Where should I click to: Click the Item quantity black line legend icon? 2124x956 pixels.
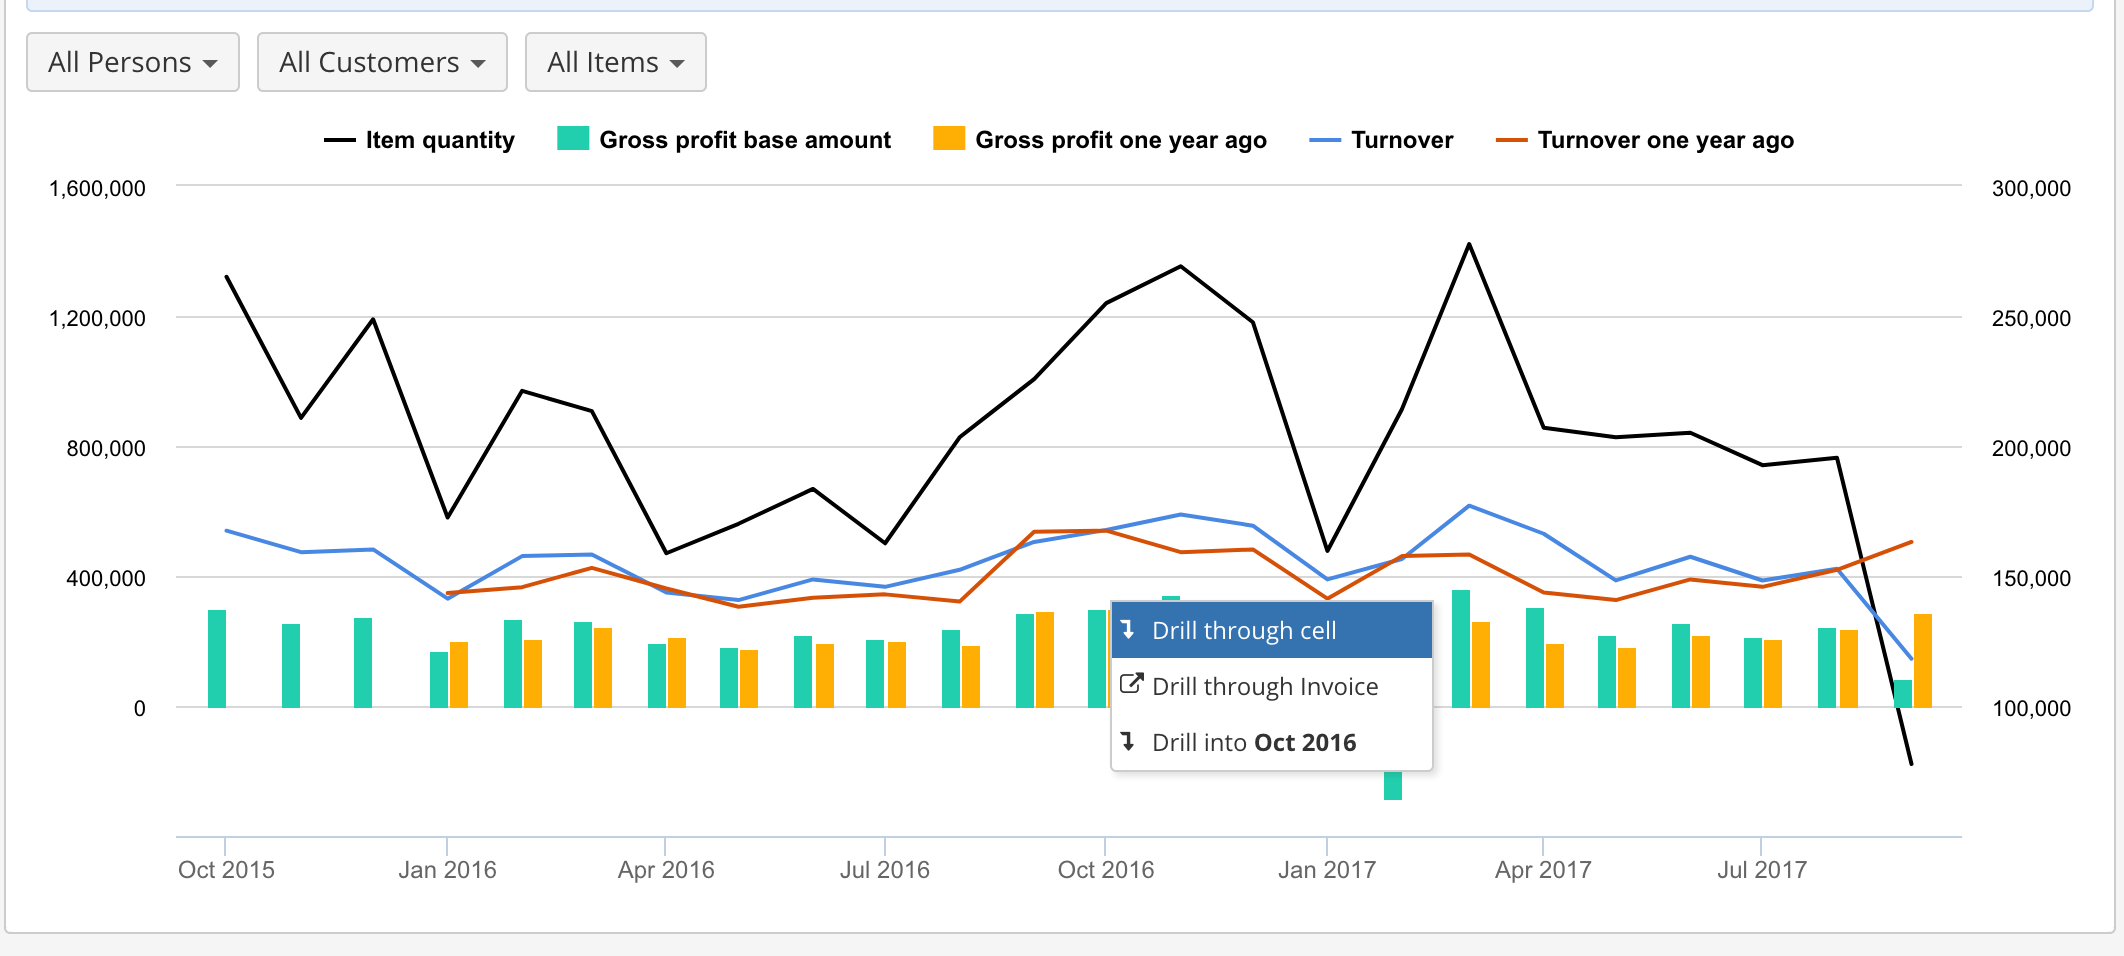click(339, 140)
